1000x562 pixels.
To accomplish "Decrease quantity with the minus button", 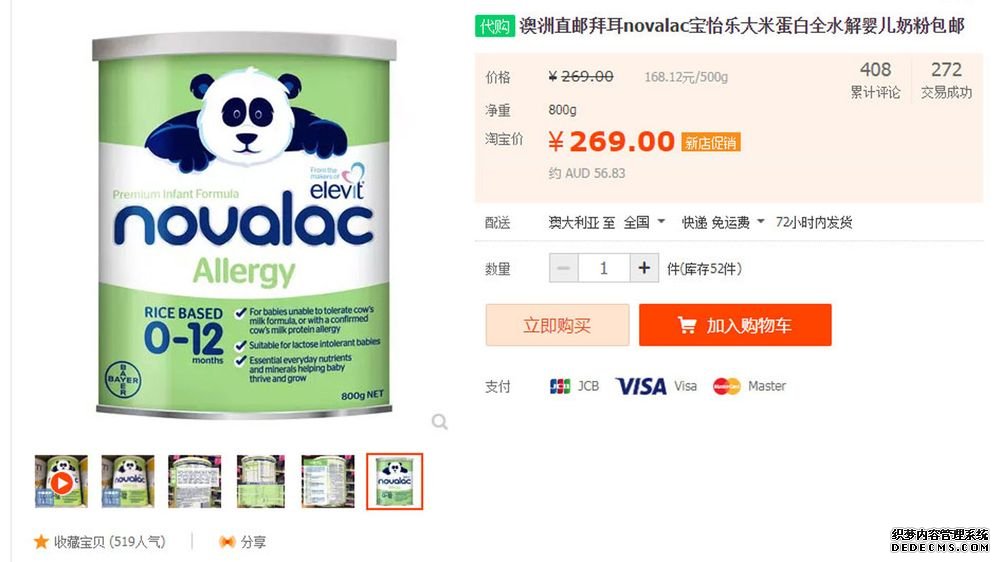I will (x=564, y=268).
